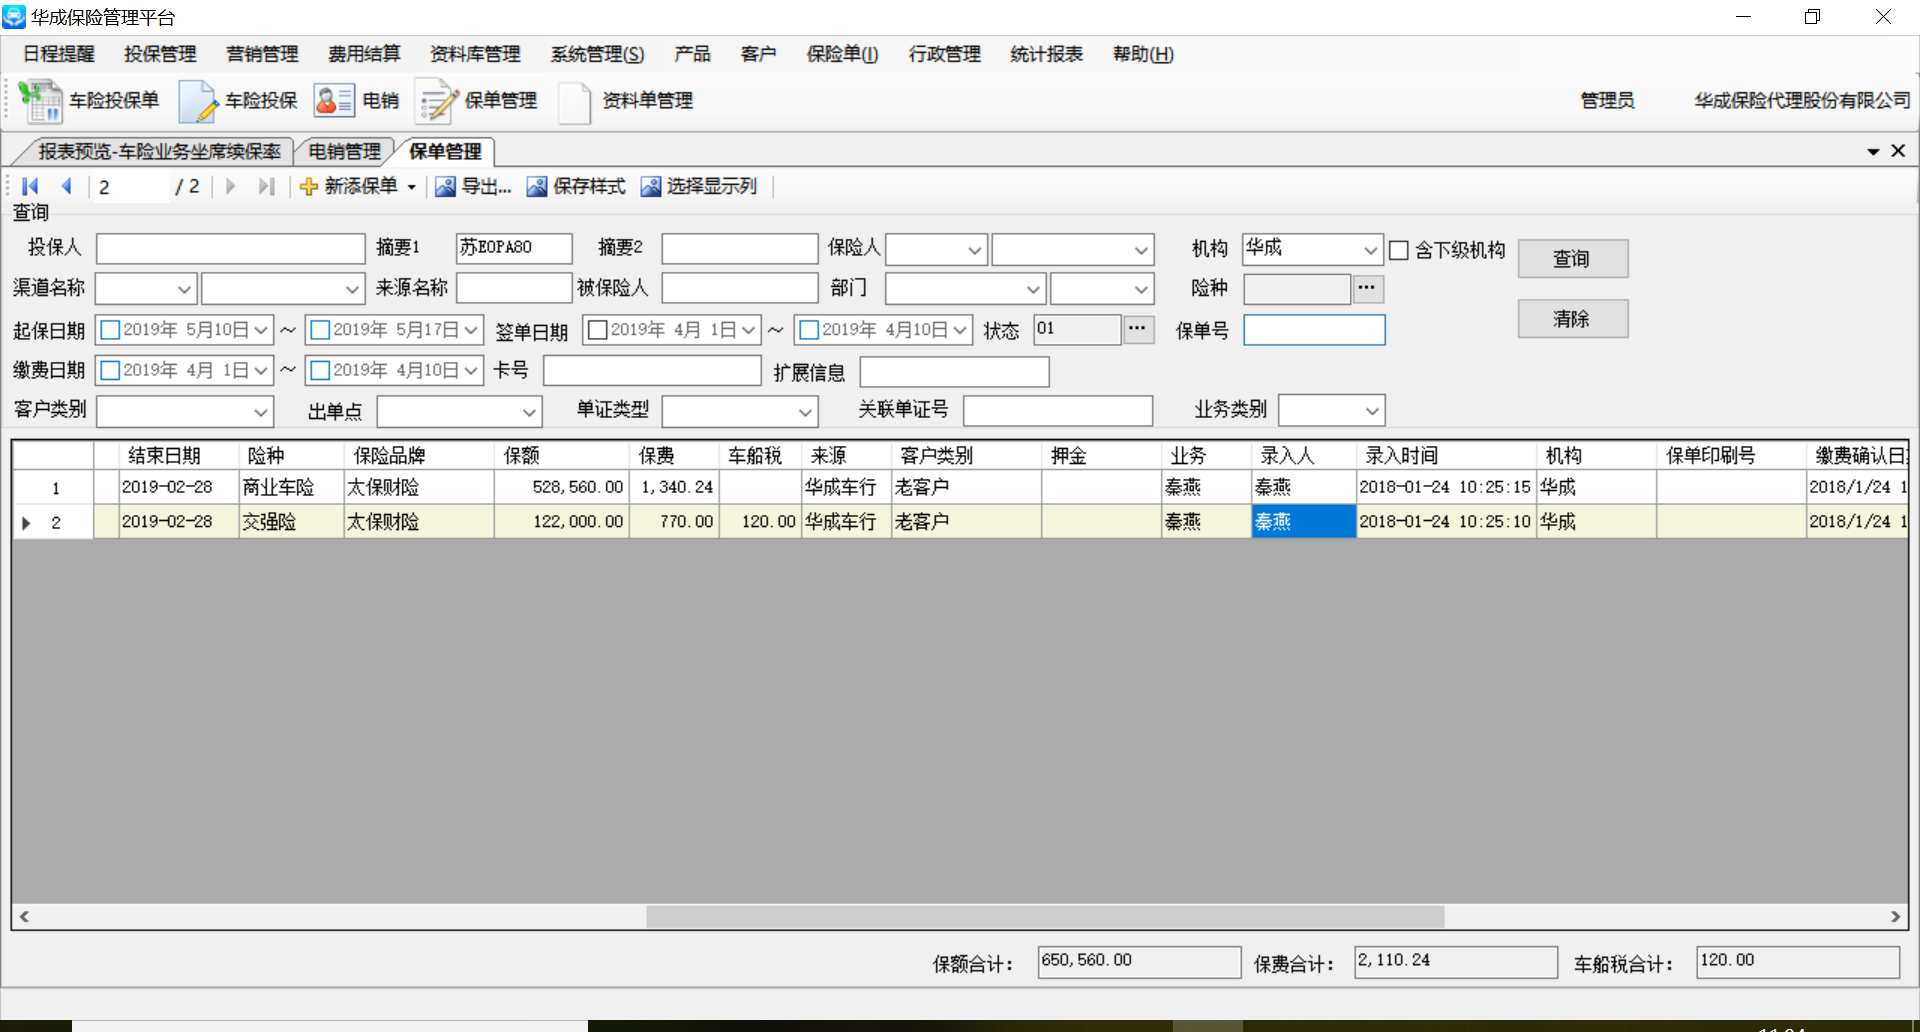Screen dimensions: 1920x1032
Task: Open 资料单管理 from the toolbar
Action: [575, 101]
